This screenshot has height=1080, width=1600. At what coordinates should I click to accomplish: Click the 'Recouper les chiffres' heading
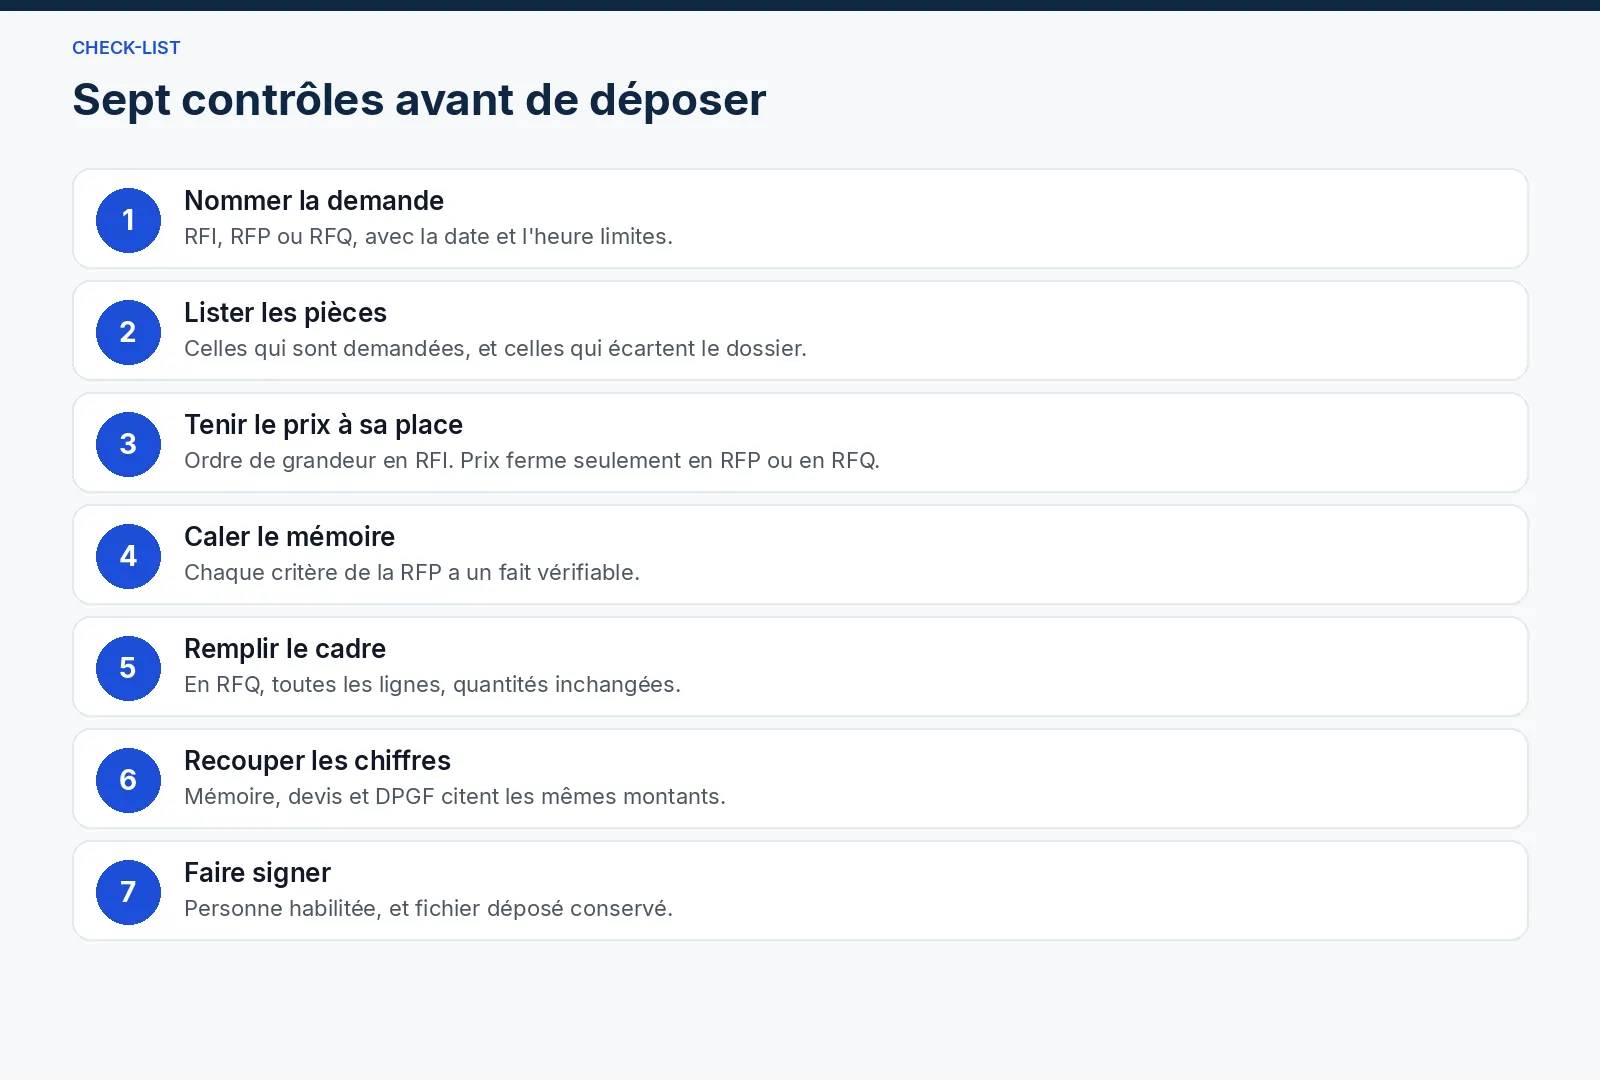[317, 761]
